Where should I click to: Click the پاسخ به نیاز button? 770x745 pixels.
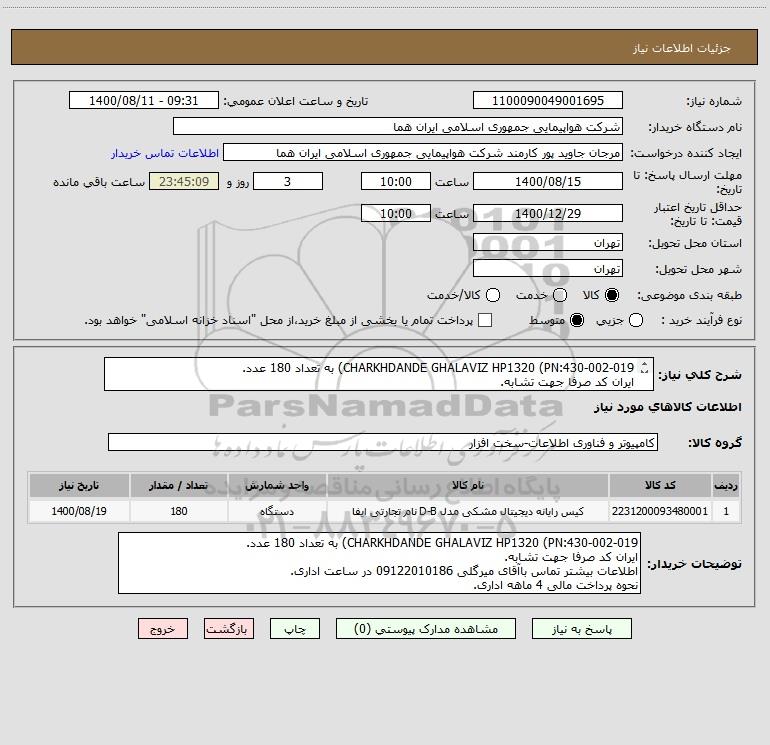pos(581,629)
